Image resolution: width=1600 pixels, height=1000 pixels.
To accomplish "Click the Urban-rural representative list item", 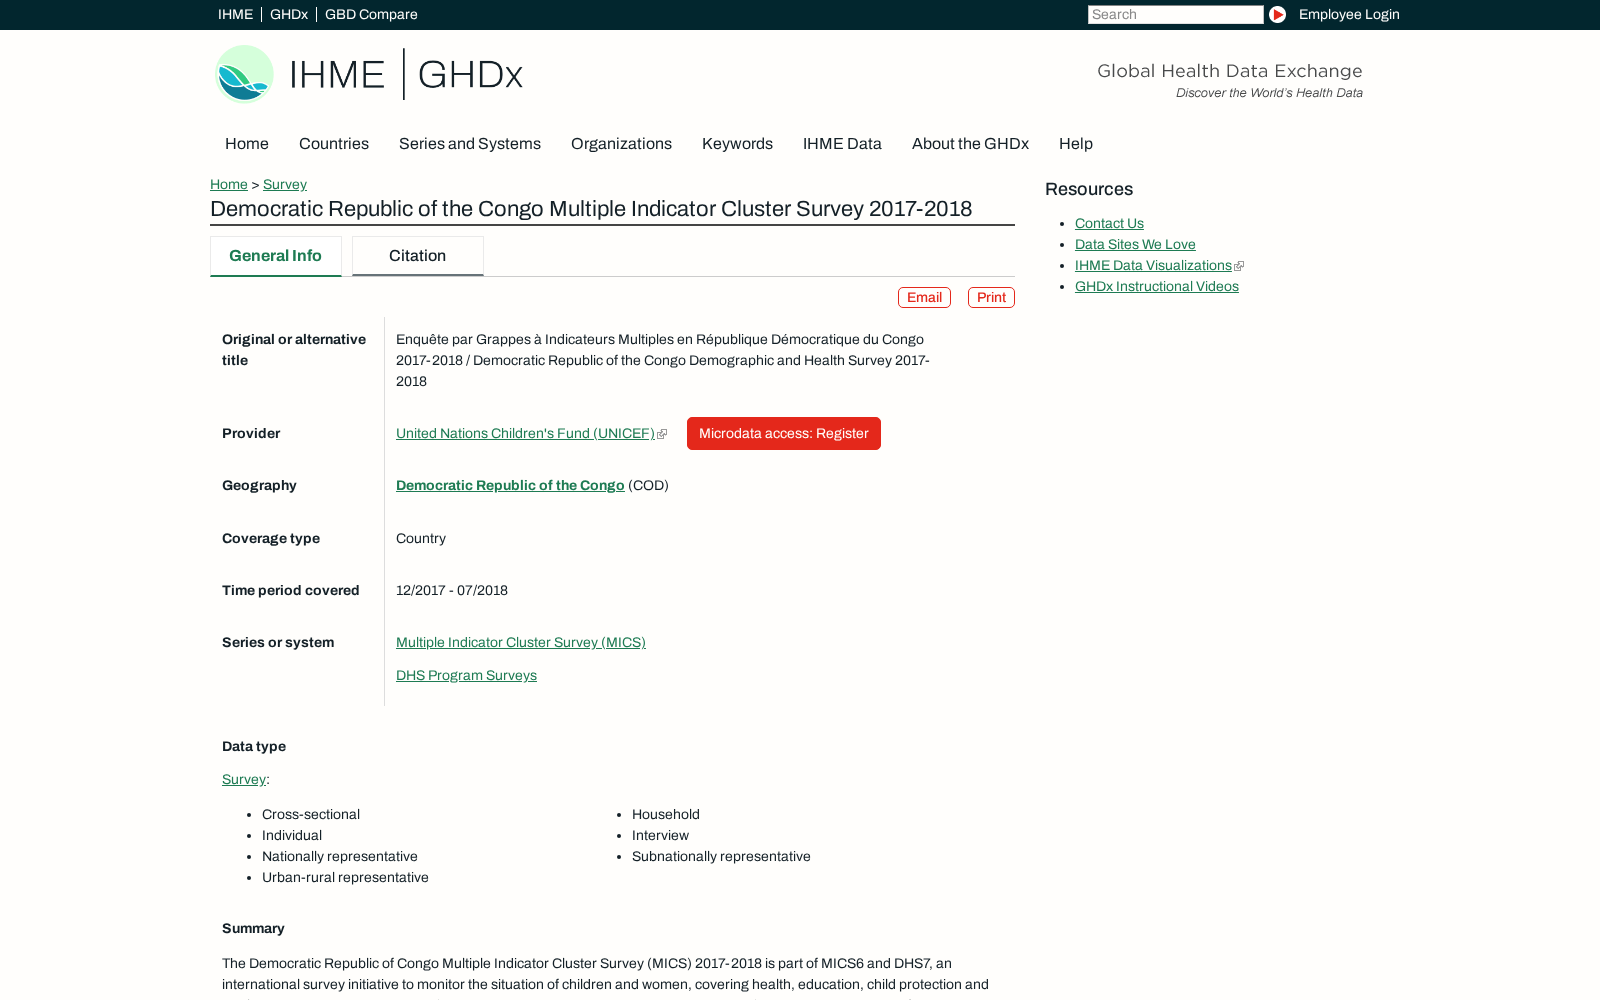I will (x=345, y=877).
